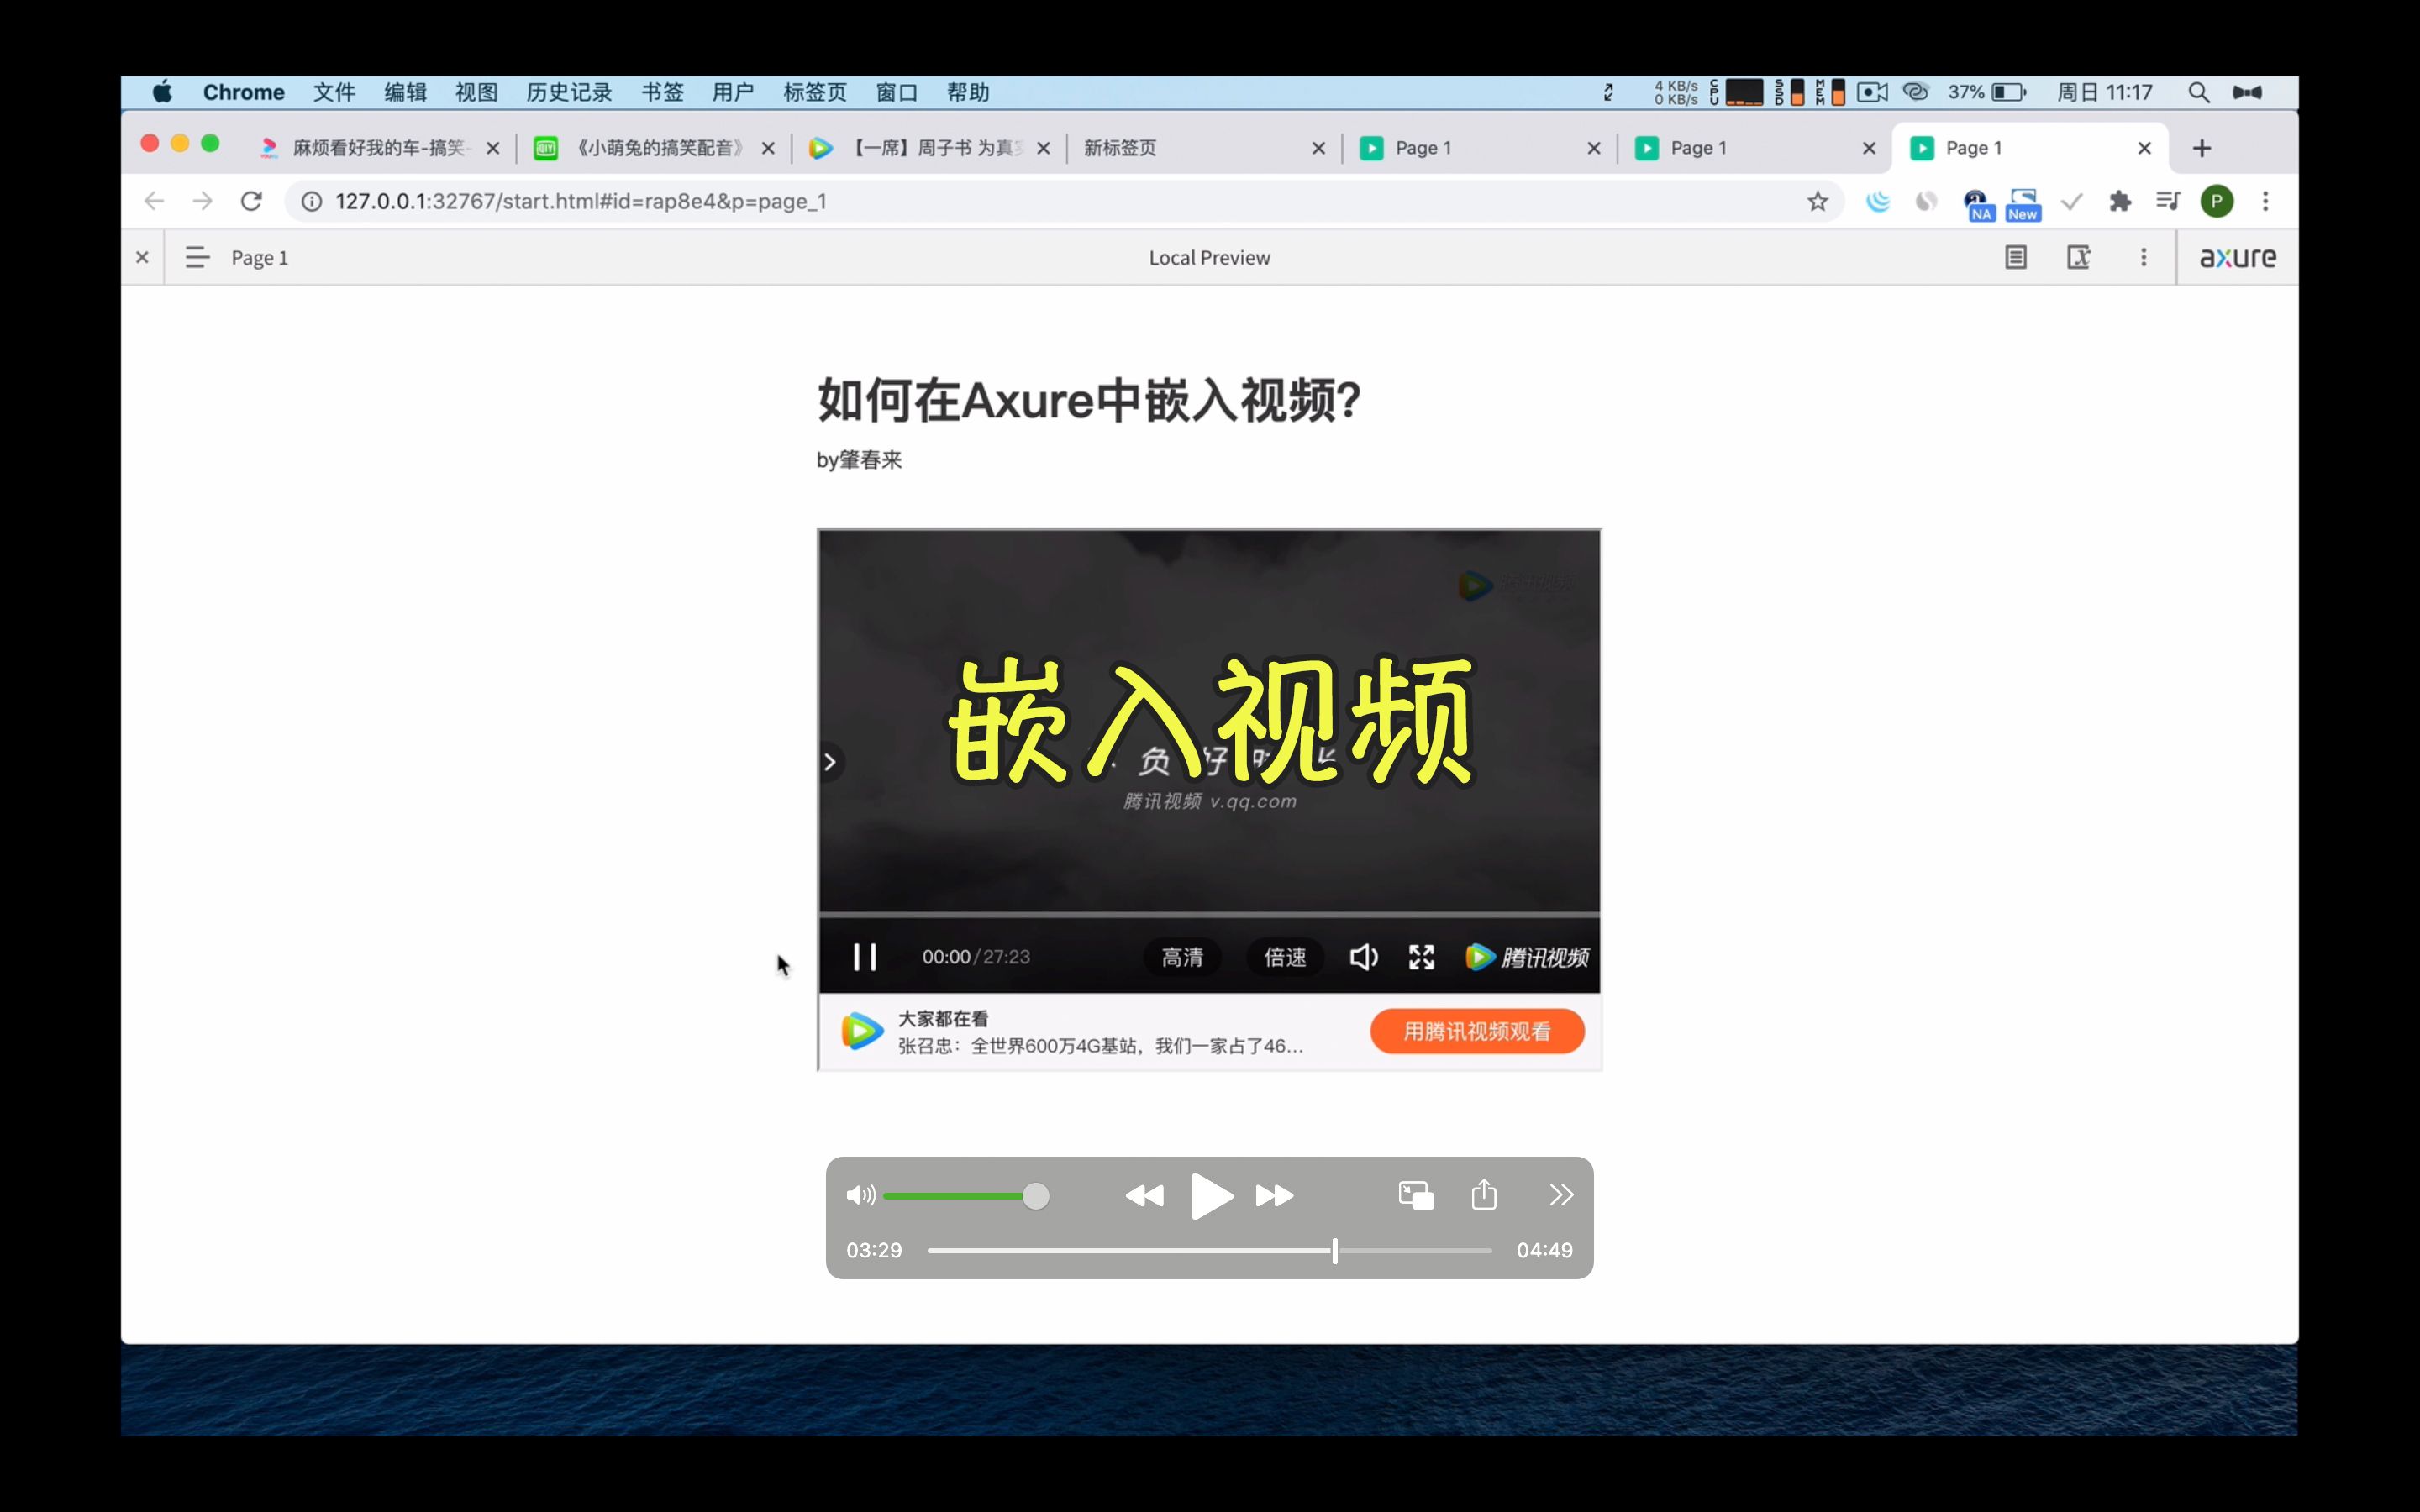Rewind in the QuickTime overlay

click(x=1144, y=1196)
